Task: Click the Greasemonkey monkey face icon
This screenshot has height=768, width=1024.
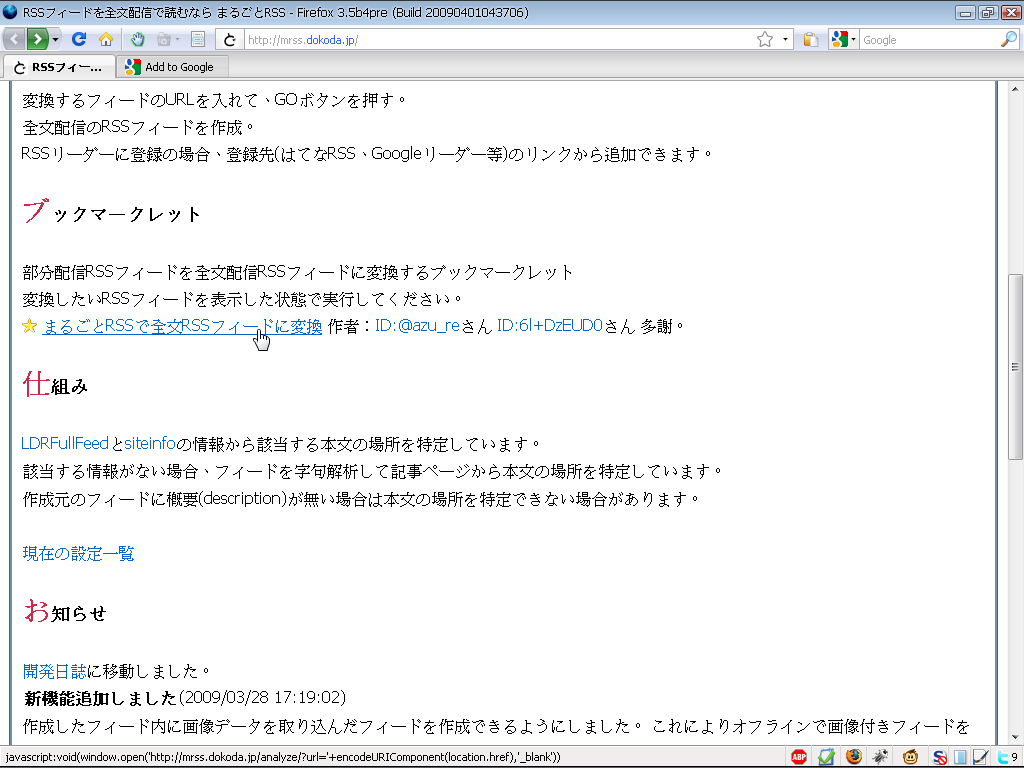Action: 910,757
